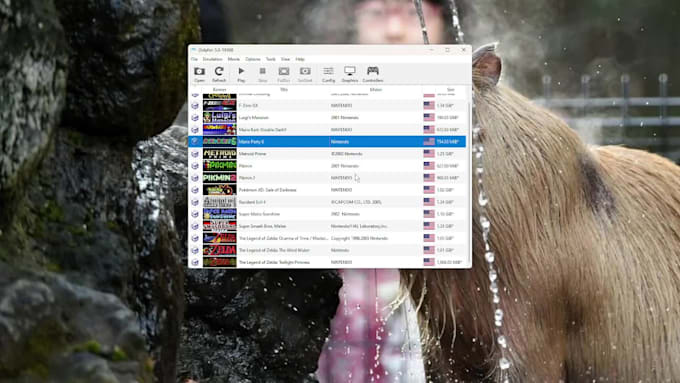Viewport: 680px width, 383px height.
Task: Select the Pikmin 2 title text
Action: (x=247, y=178)
